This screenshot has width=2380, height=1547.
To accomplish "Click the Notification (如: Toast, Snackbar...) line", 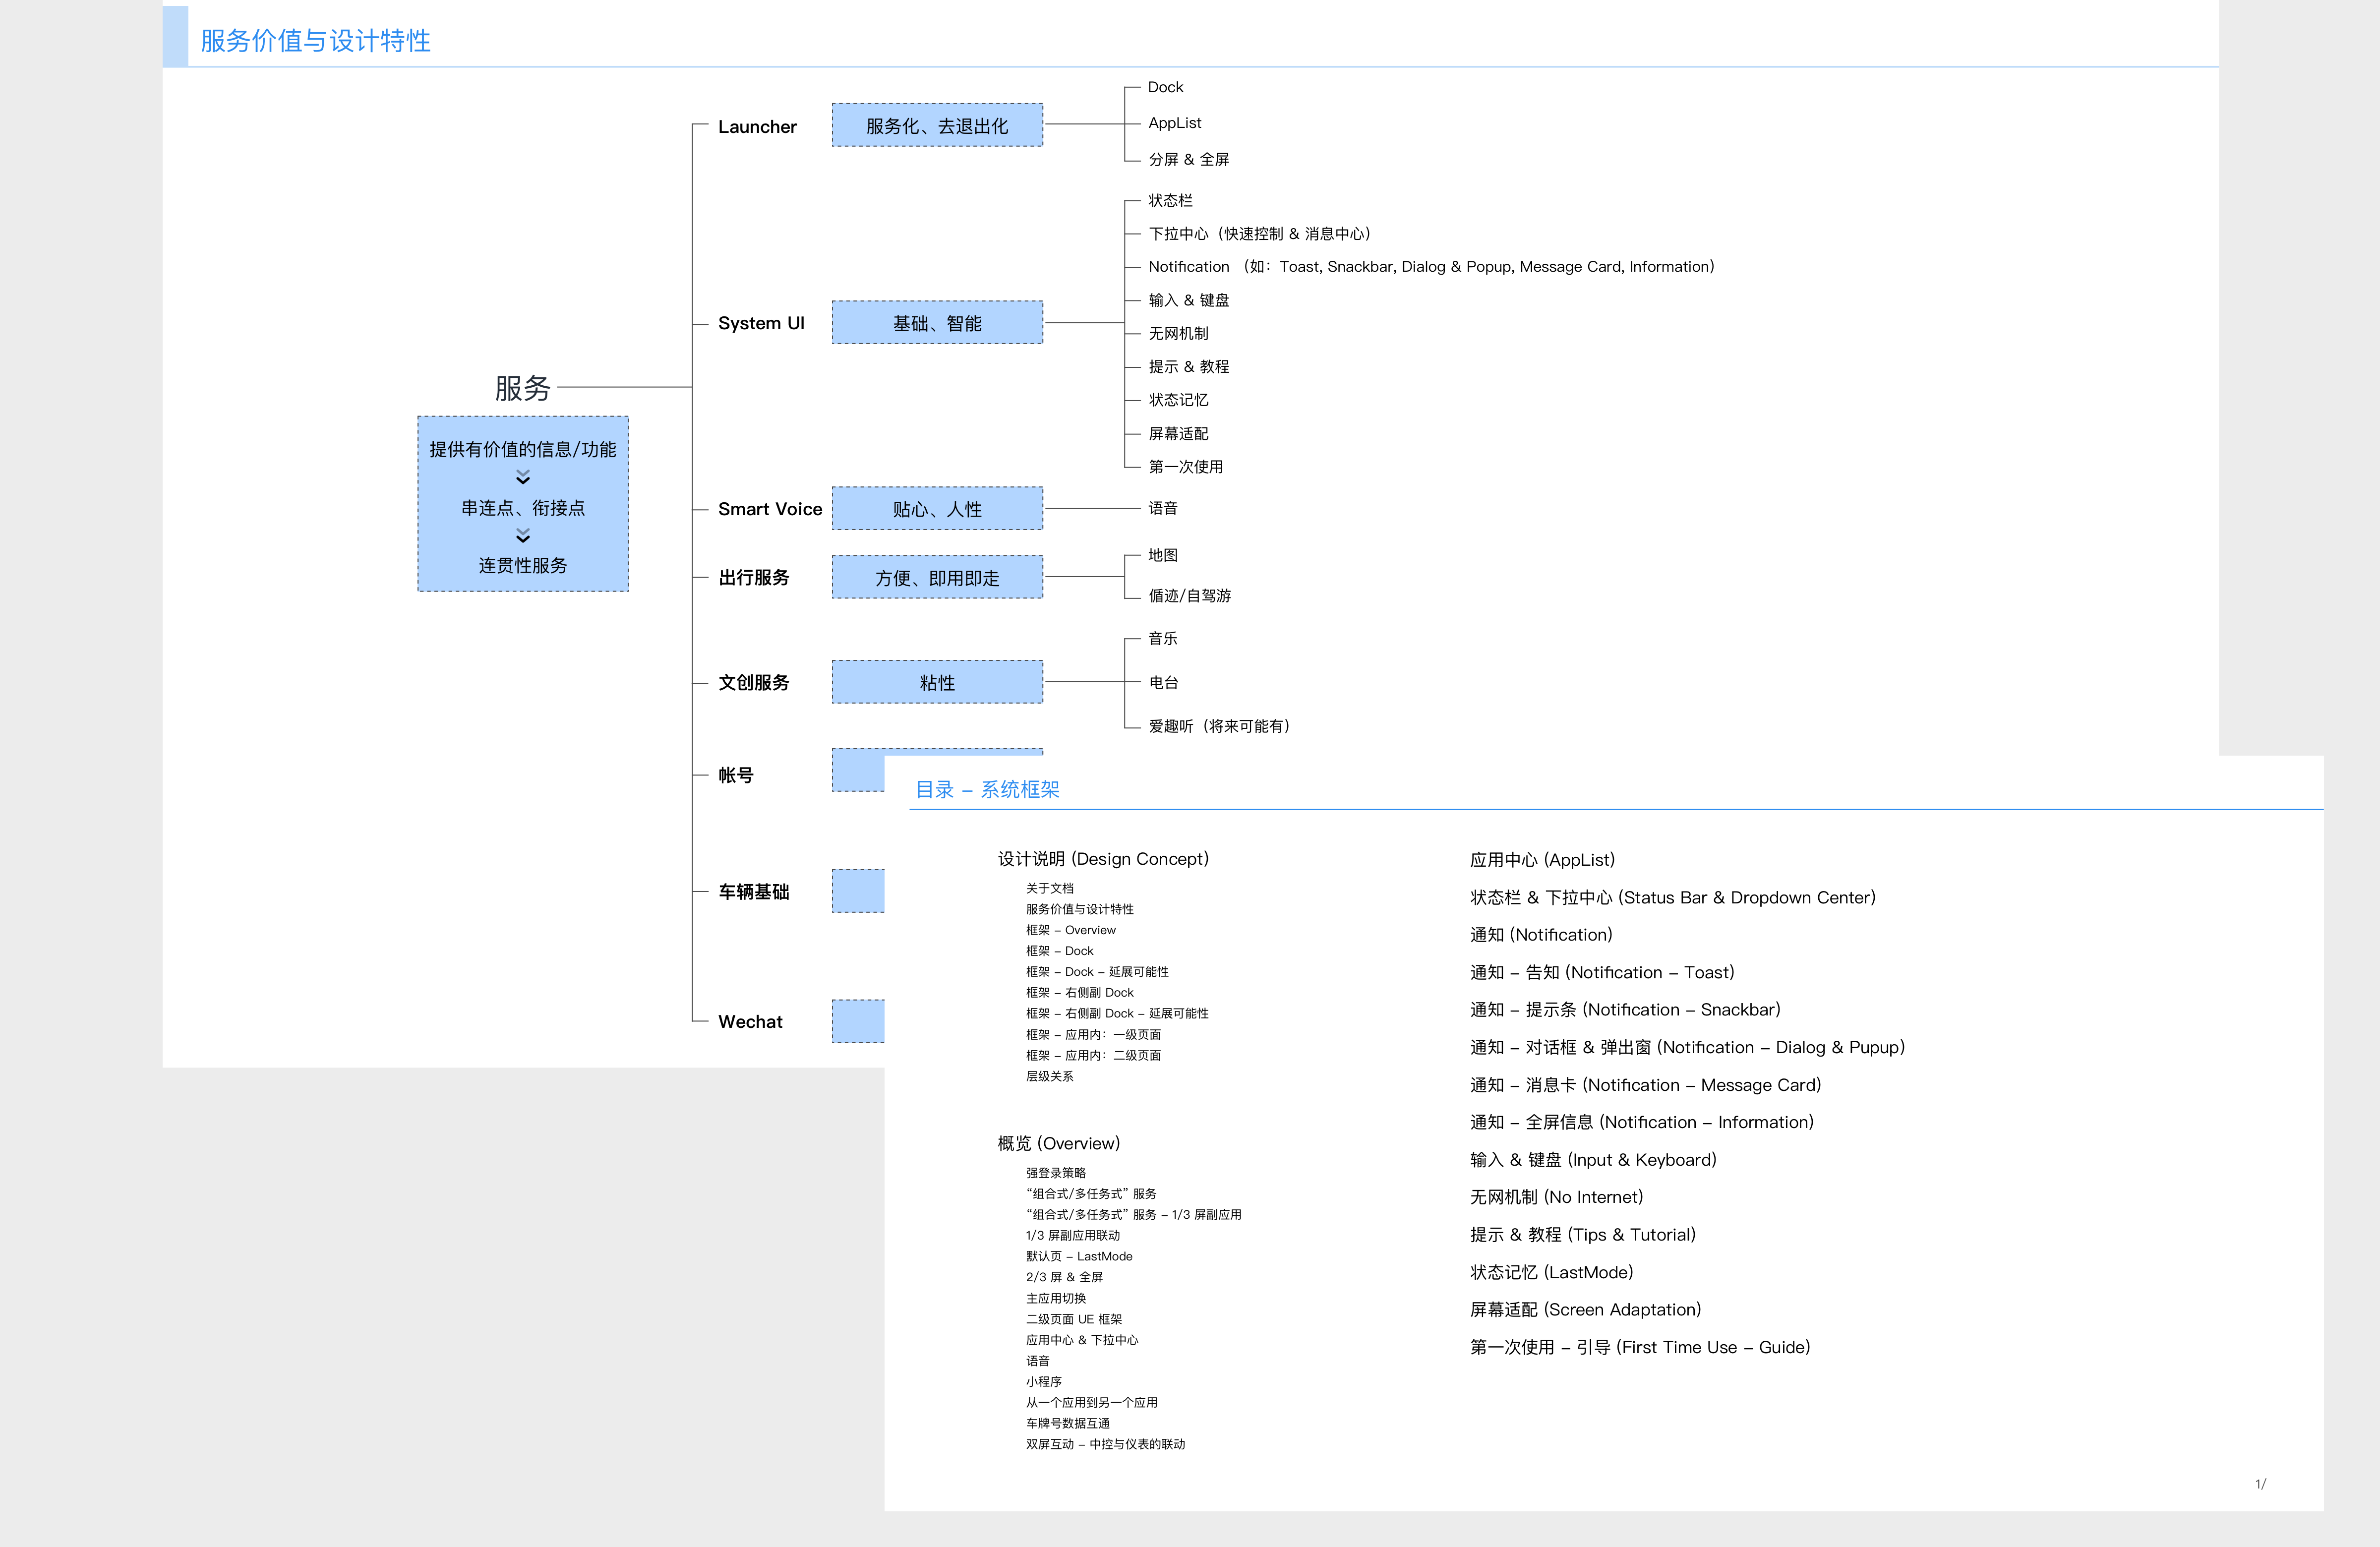I will click(1431, 267).
